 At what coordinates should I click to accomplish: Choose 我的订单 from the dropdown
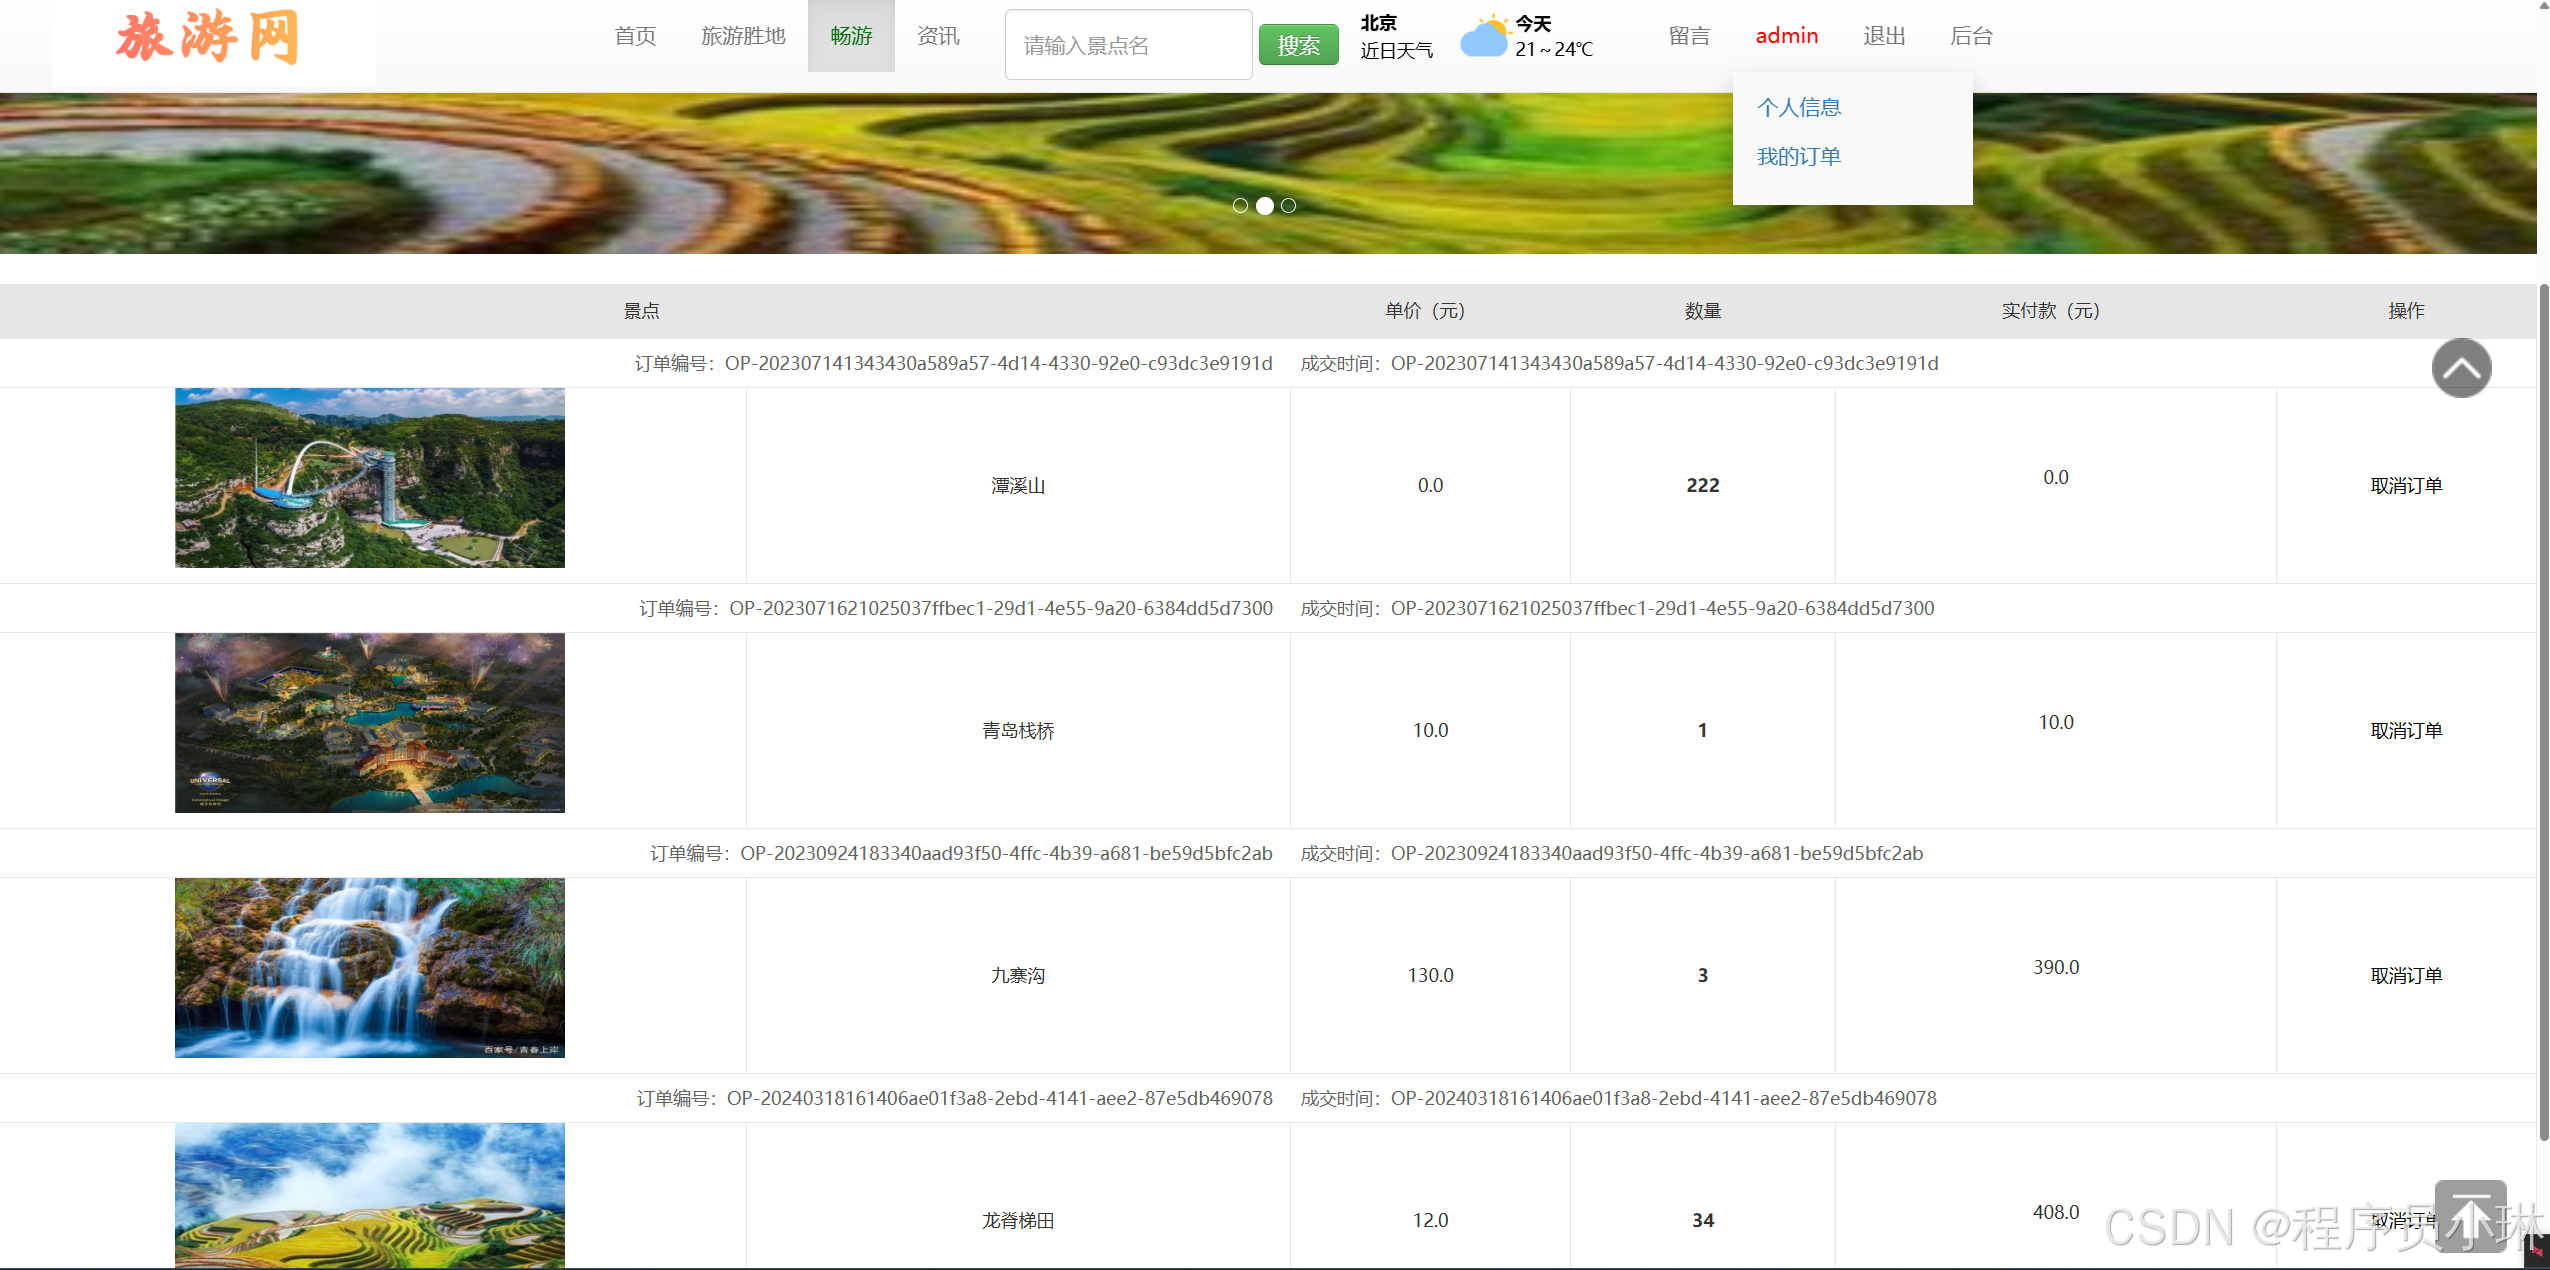(x=1798, y=157)
